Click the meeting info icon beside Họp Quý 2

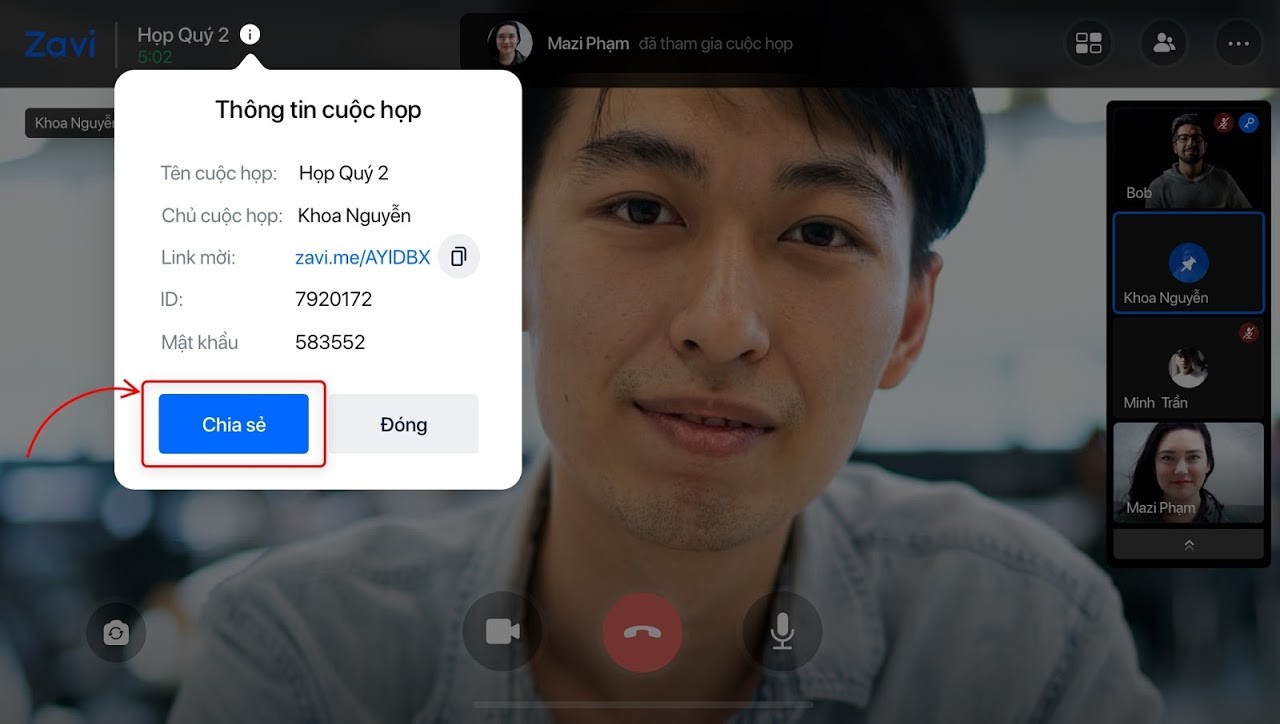(250, 35)
